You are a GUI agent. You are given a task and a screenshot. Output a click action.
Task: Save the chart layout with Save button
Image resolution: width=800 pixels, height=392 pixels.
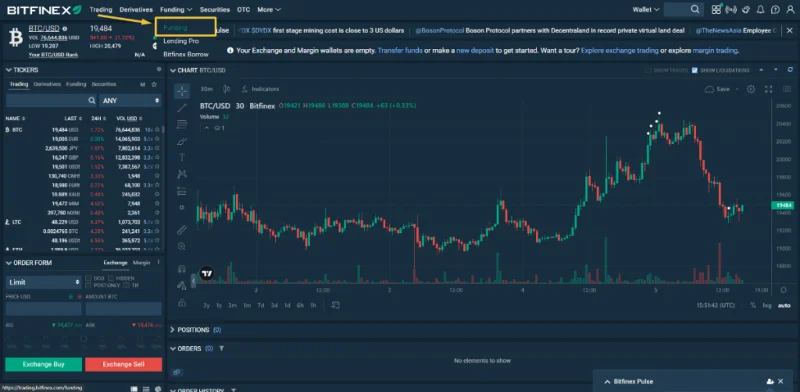(x=717, y=89)
